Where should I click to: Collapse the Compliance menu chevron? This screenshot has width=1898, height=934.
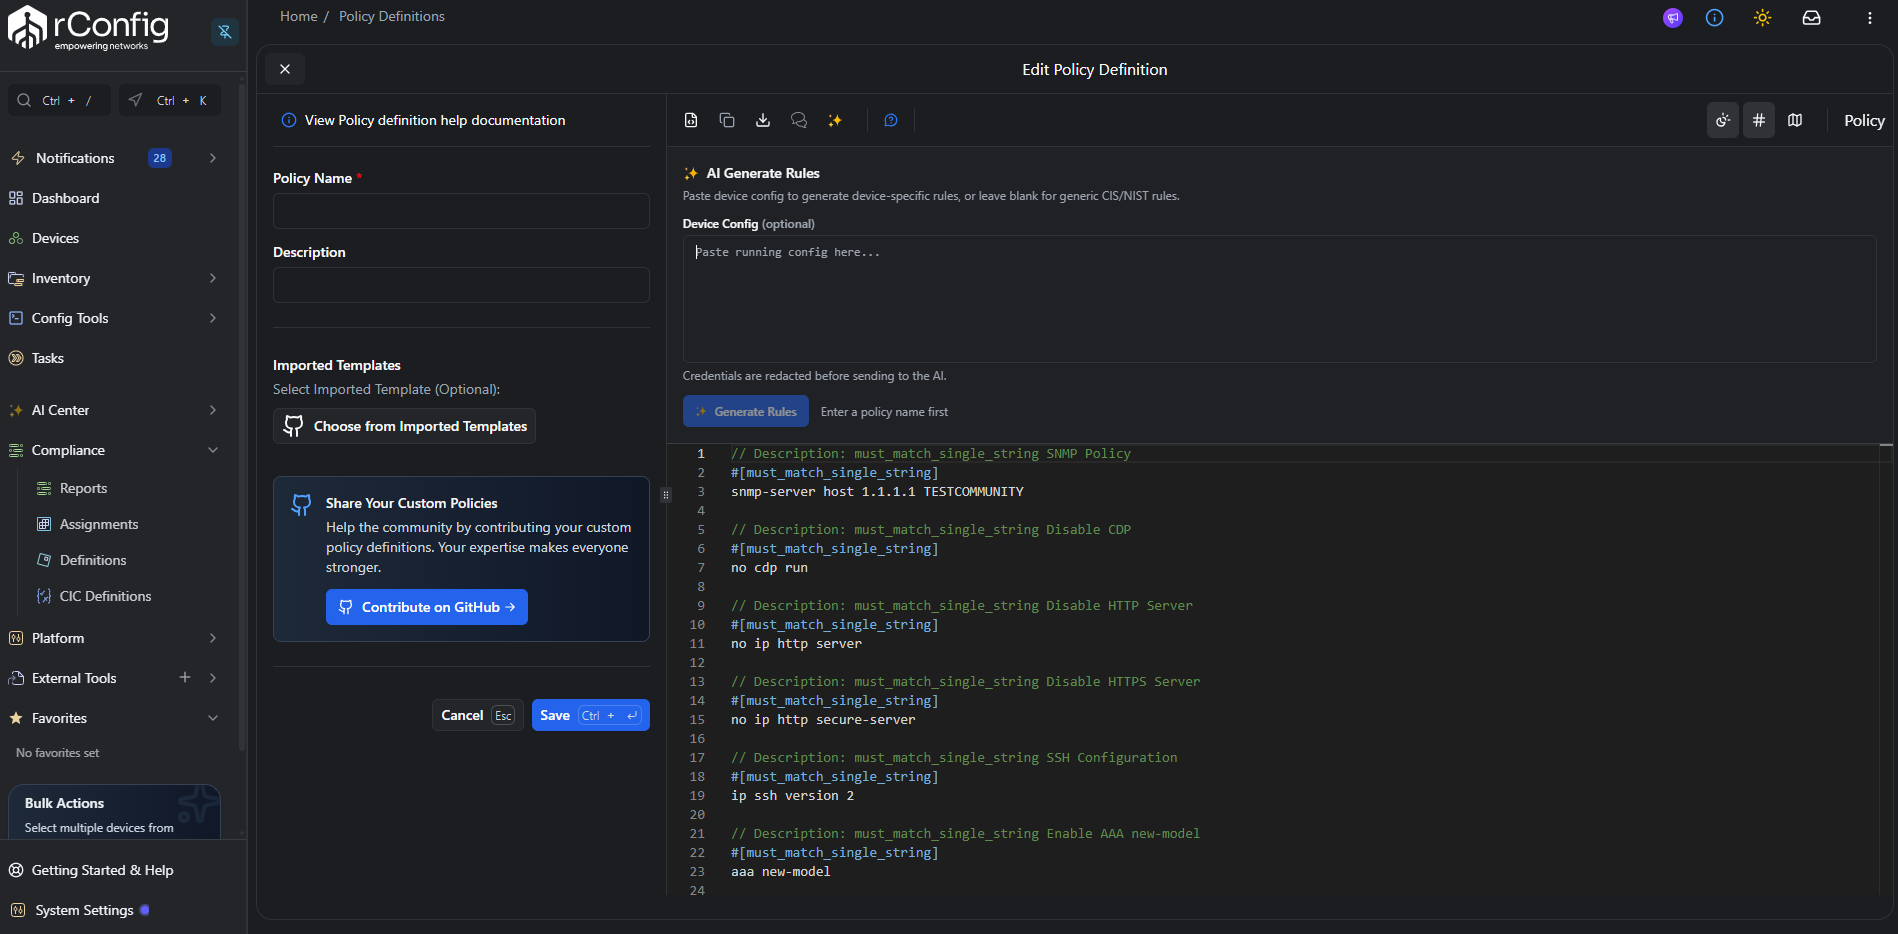pos(213,450)
